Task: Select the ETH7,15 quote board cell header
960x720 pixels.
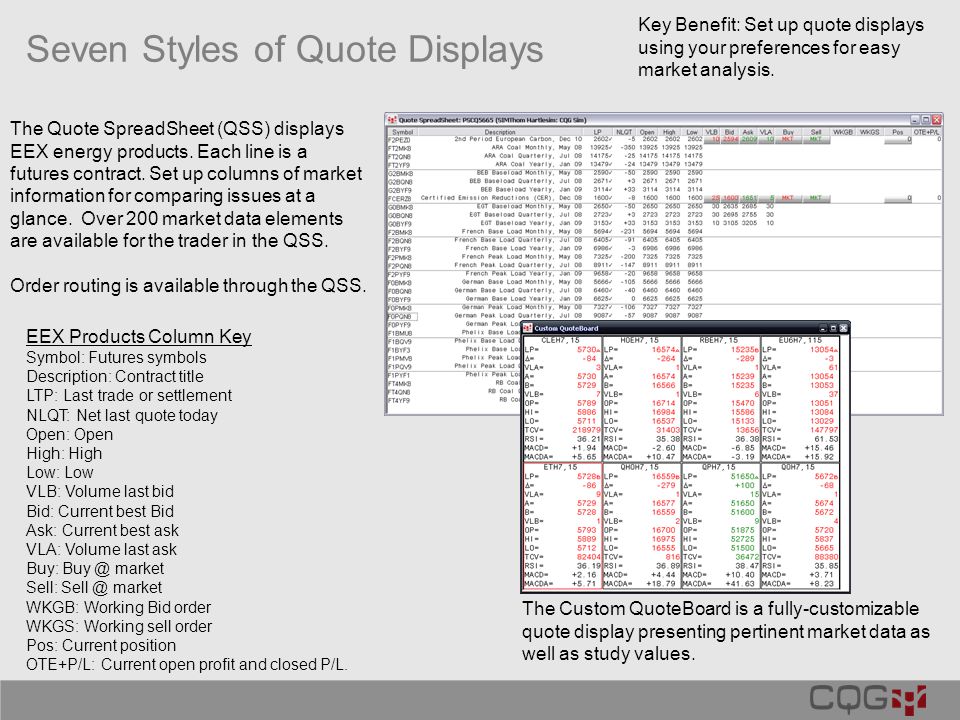Action: pos(562,467)
